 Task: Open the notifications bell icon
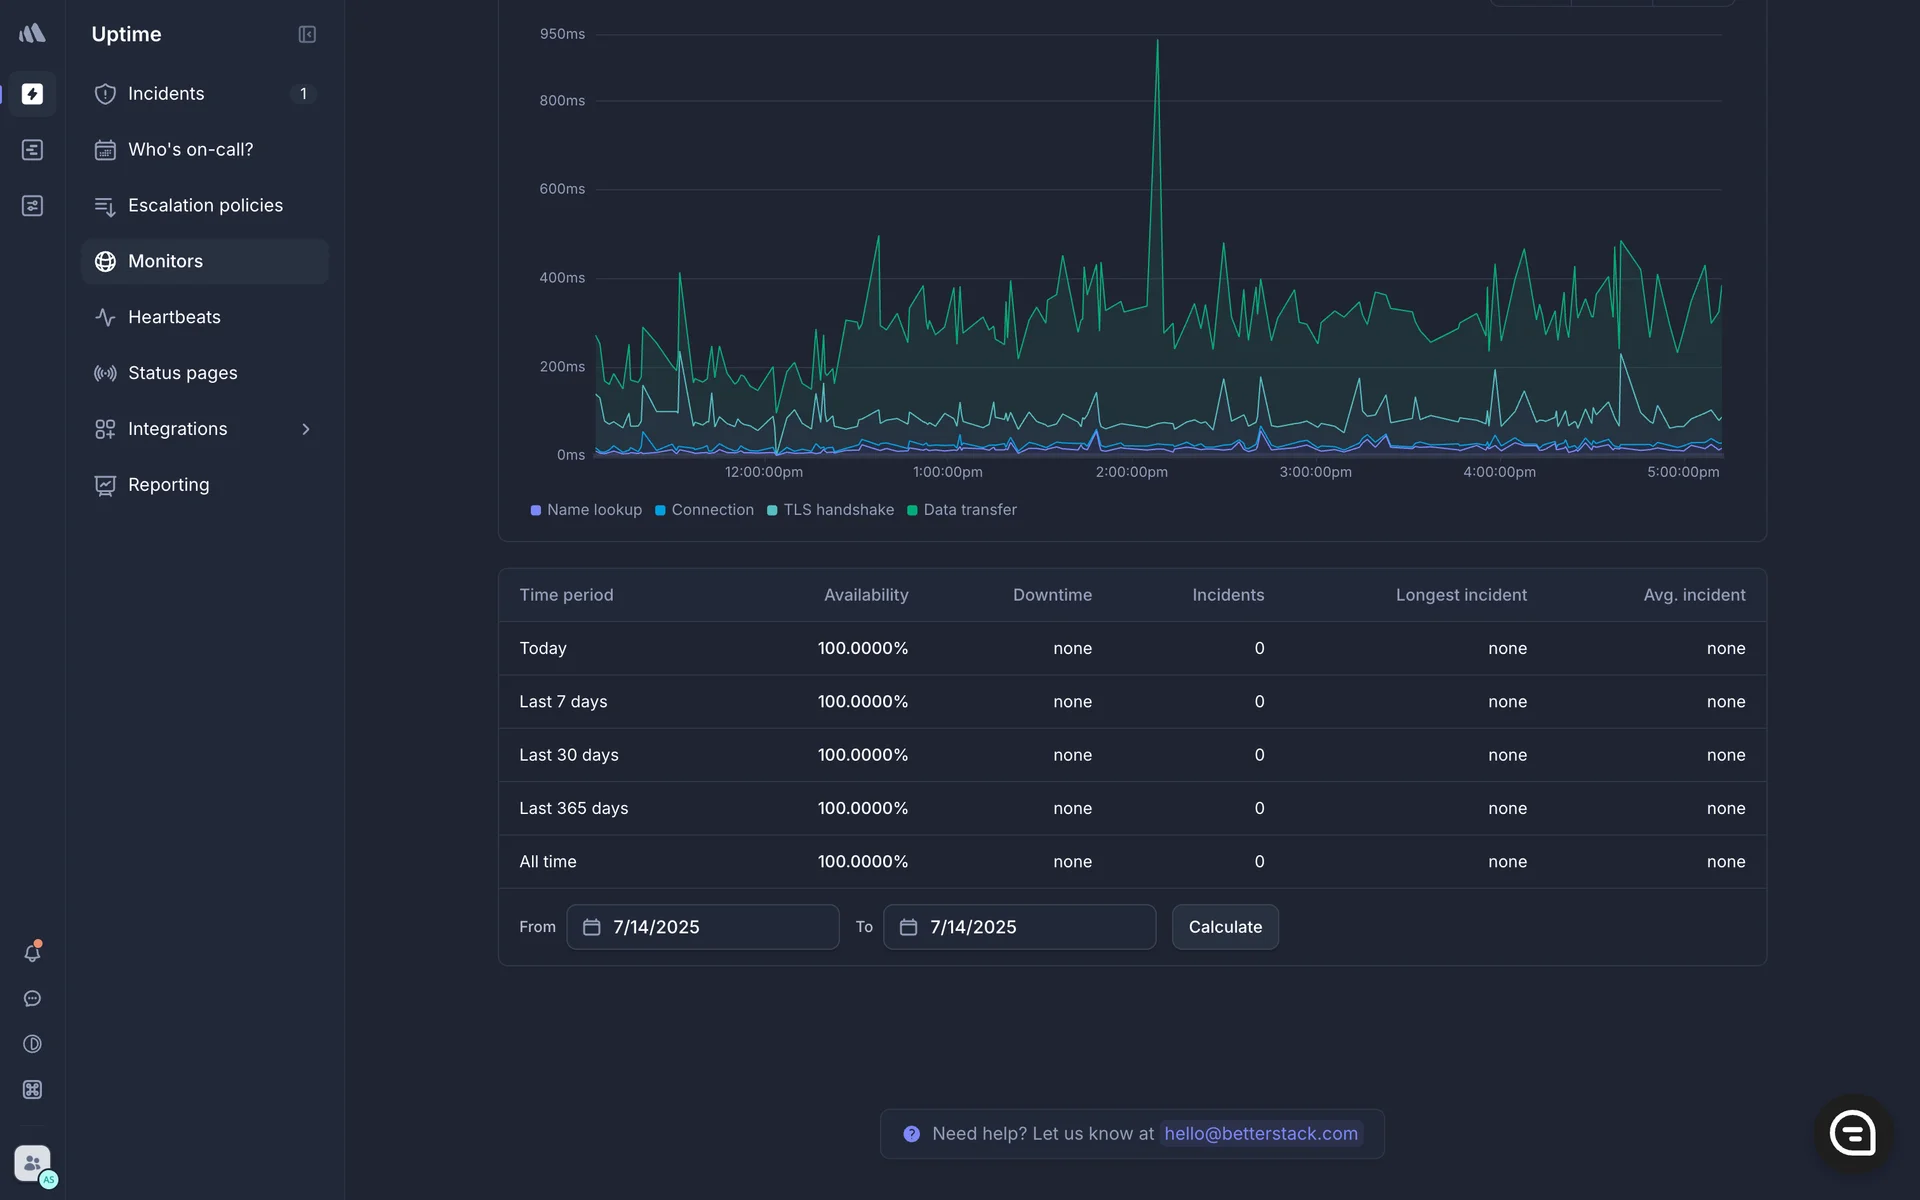click(x=32, y=953)
